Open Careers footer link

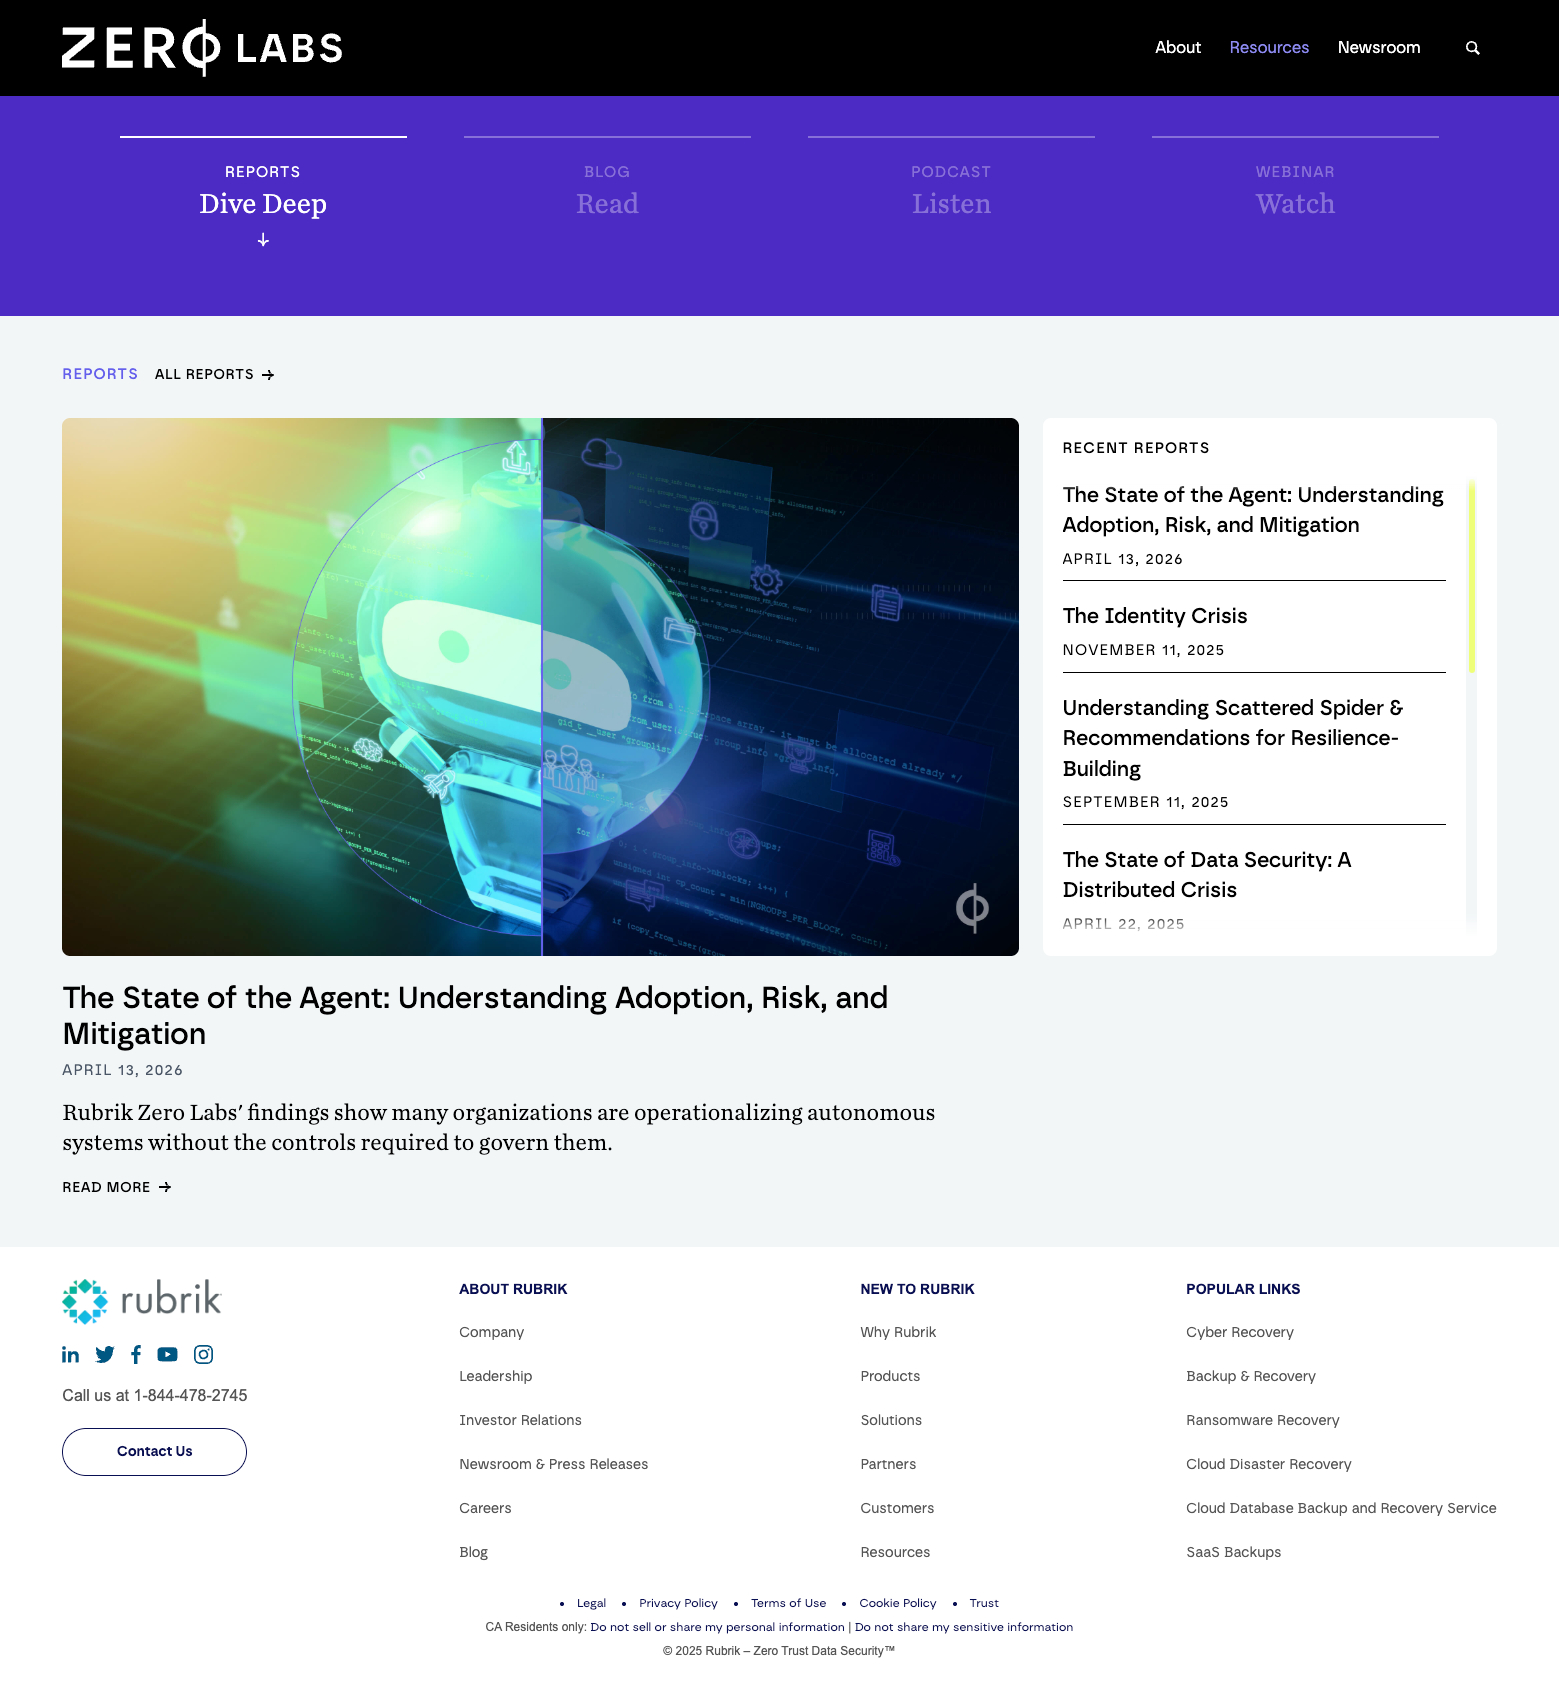pyautogui.click(x=485, y=1508)
